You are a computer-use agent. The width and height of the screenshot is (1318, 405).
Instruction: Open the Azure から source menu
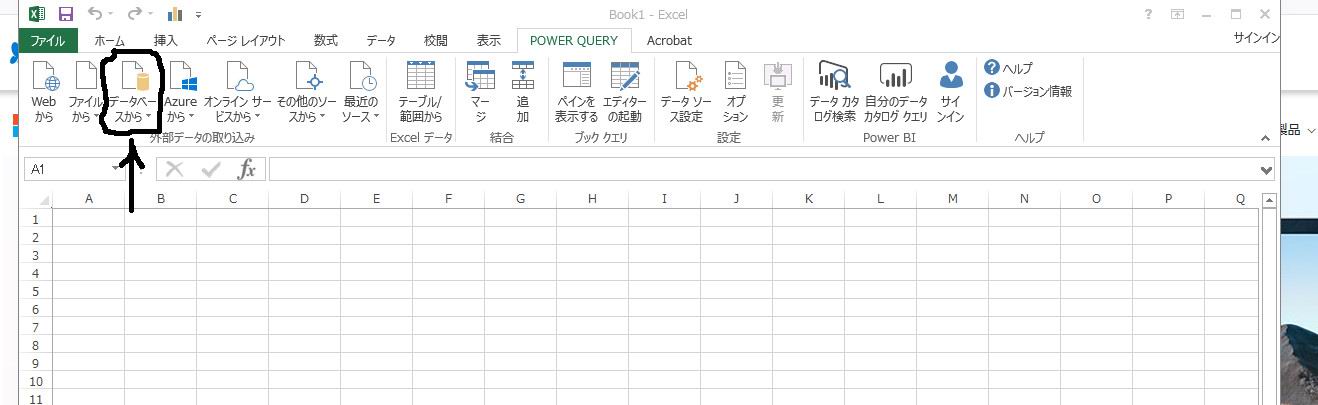point(181,92)
